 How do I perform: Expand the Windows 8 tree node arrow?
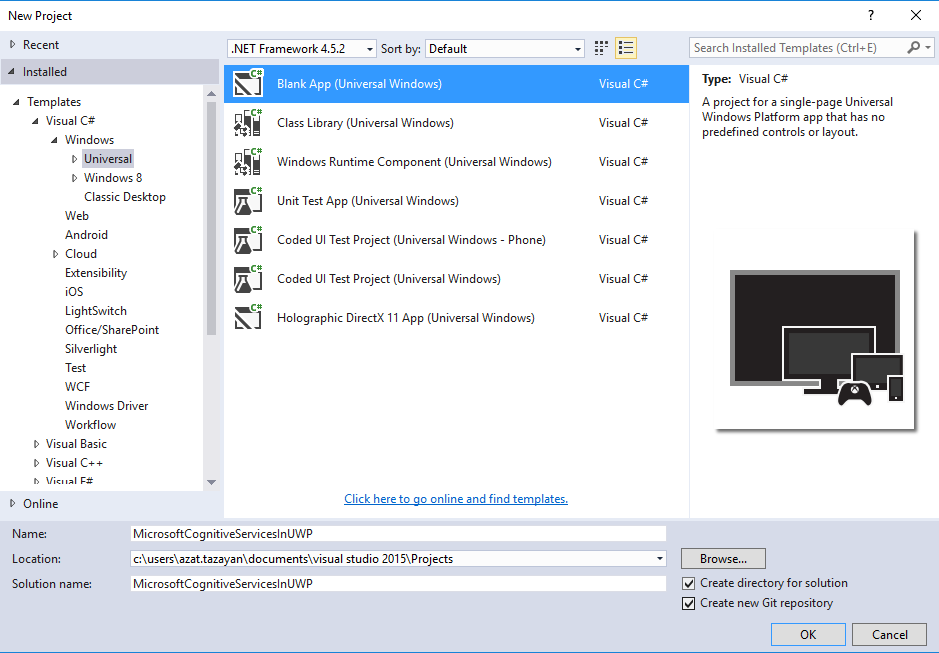[74, 178]
